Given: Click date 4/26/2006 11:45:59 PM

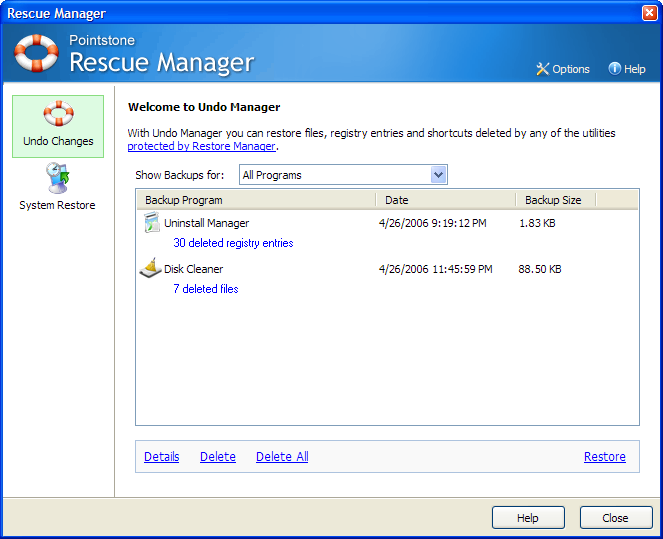Looking at the screenshot, I should [x=436, y=269].
